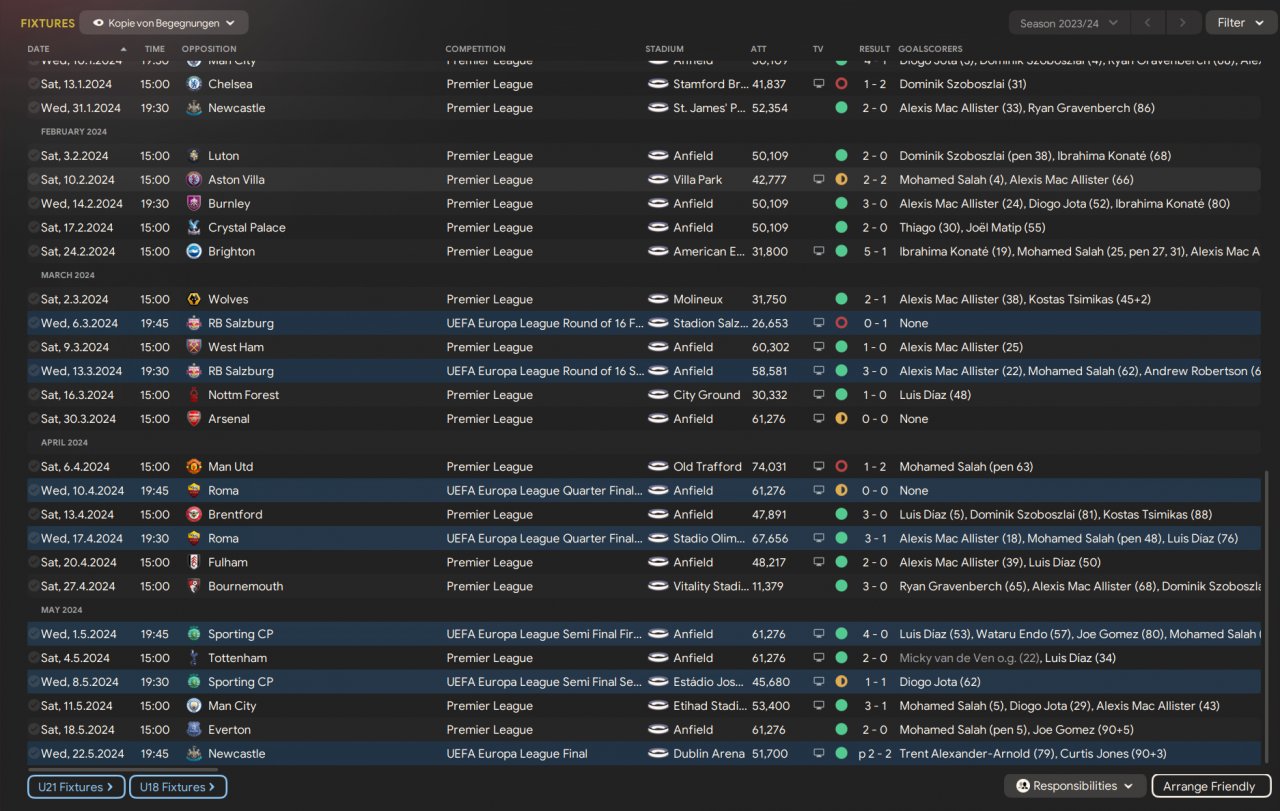
Task: Click the Arrange Friendly button
Action: coord(1211,786)
